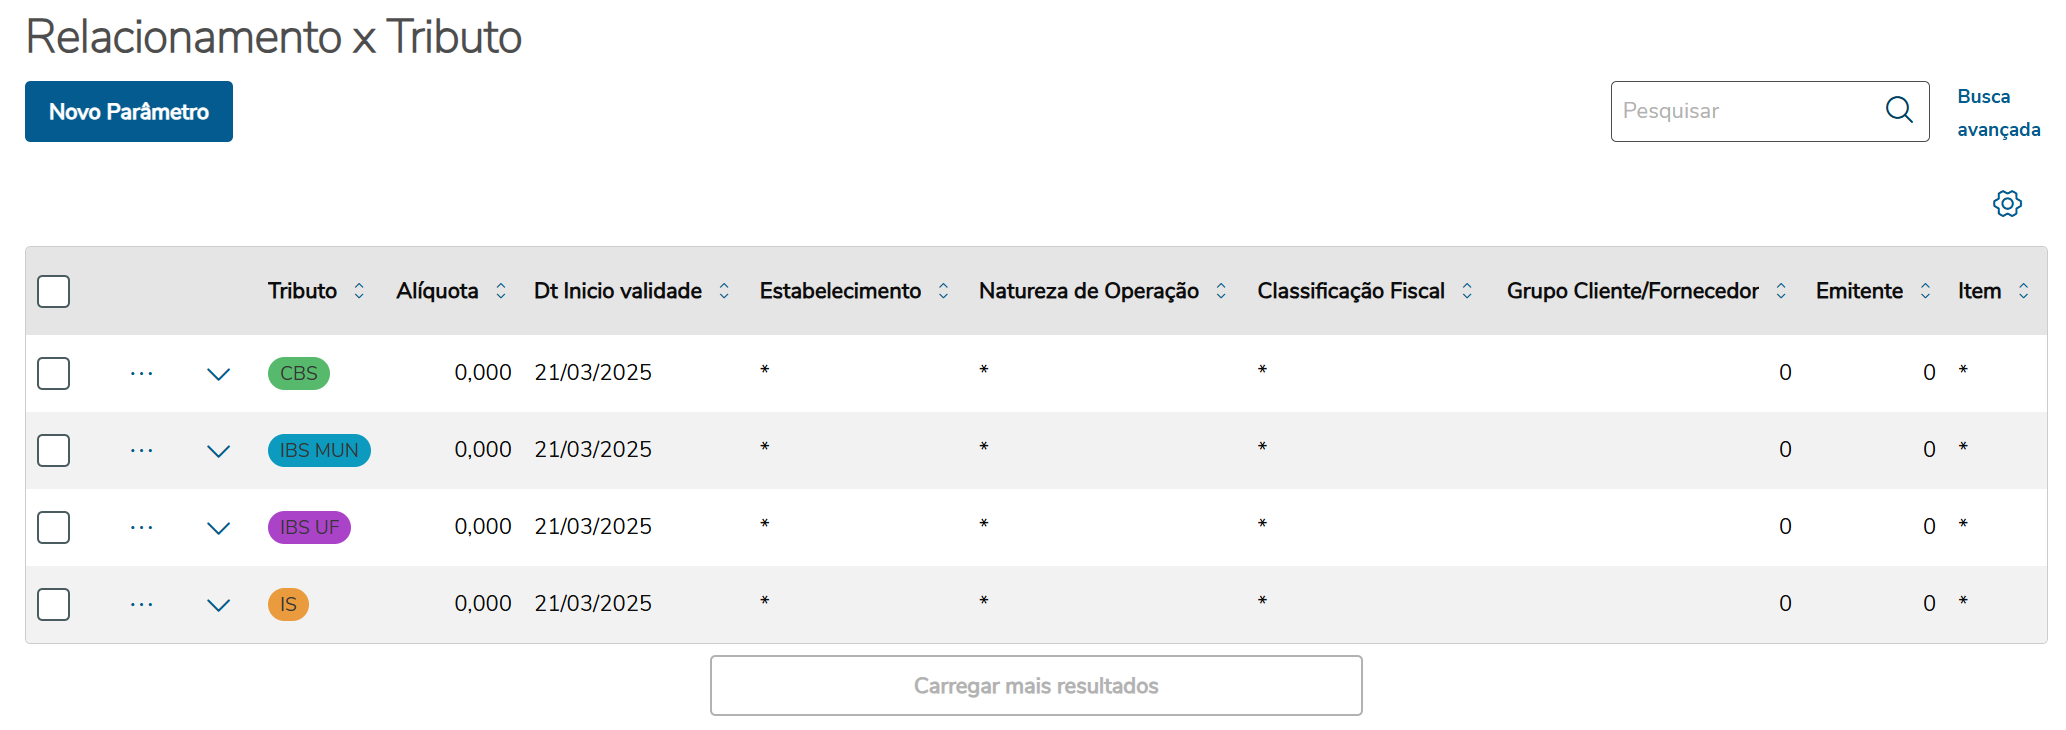
Task: Sort by Estabelecimento column arrows
Action: [x=943, y=291]
